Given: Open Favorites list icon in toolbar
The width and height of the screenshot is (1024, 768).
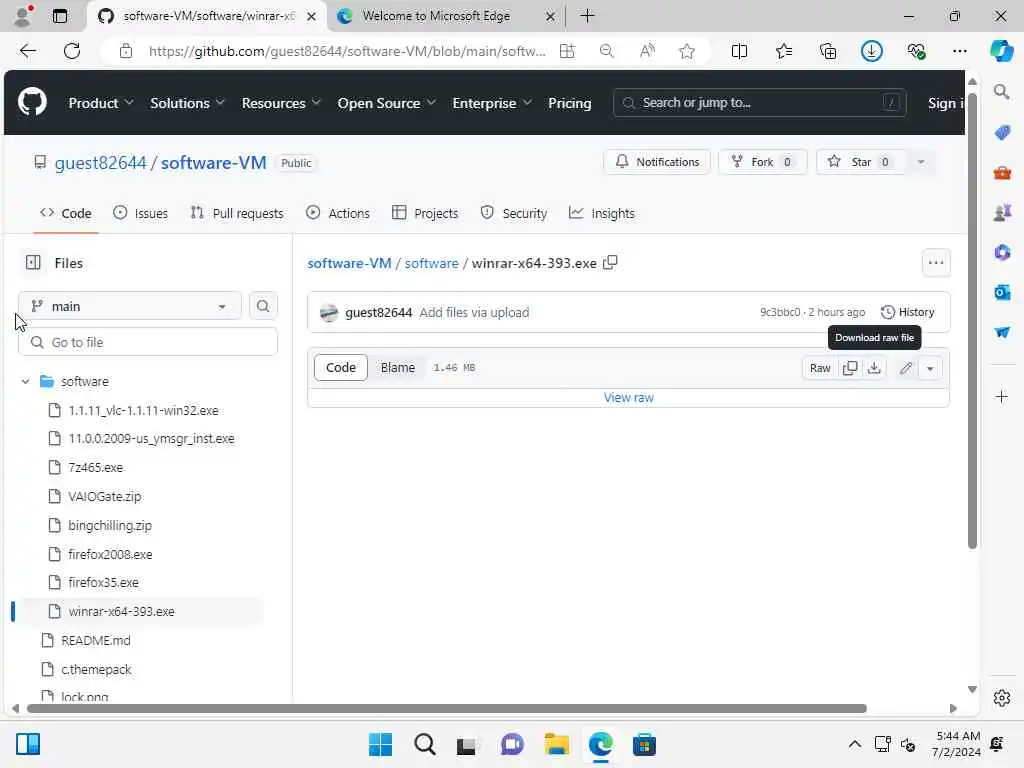Looking at the screenshot, I should click(x=784, y=51).
